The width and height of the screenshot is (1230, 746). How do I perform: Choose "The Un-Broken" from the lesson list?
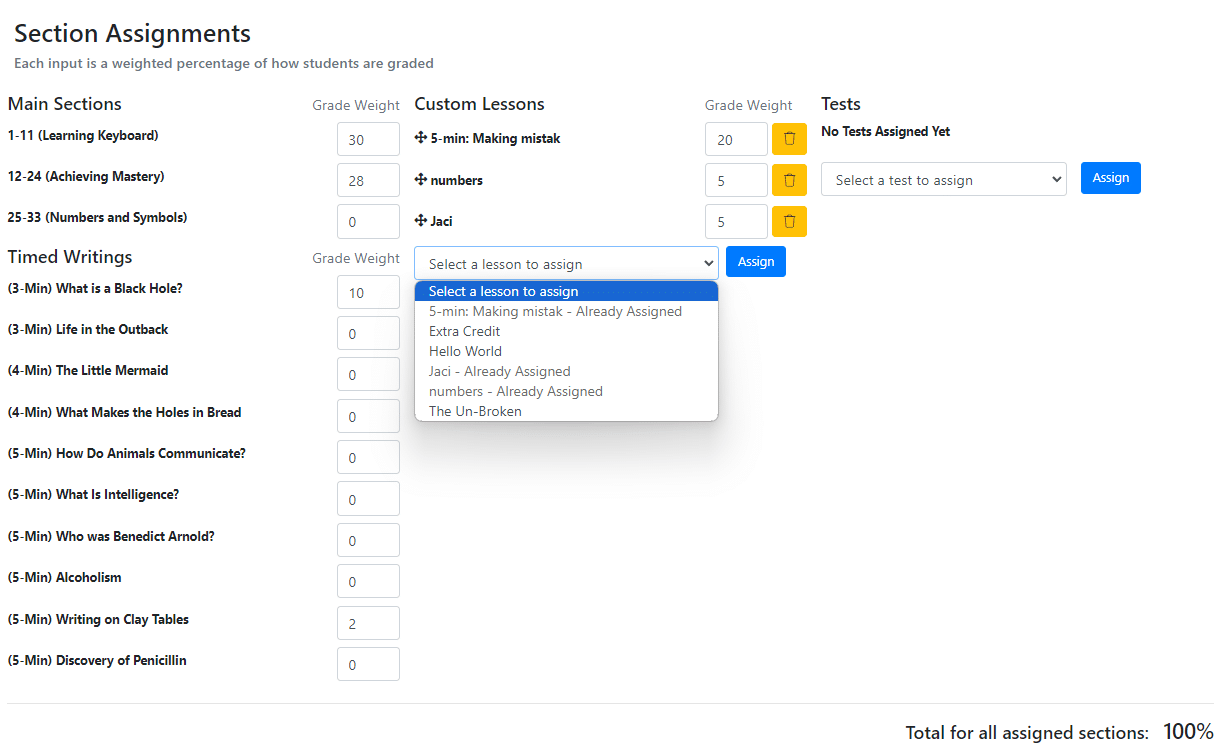click(x=475, y=411)
